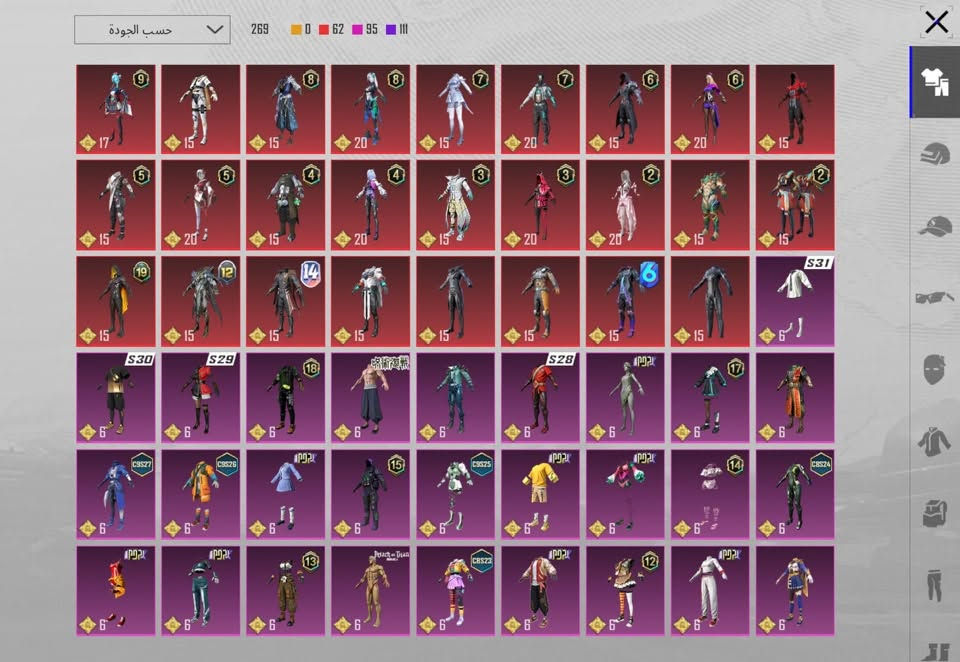Viewport: 960px width, 662px height.
Task: Select badge 7 outfit with level 20
Action: (540, 109)
